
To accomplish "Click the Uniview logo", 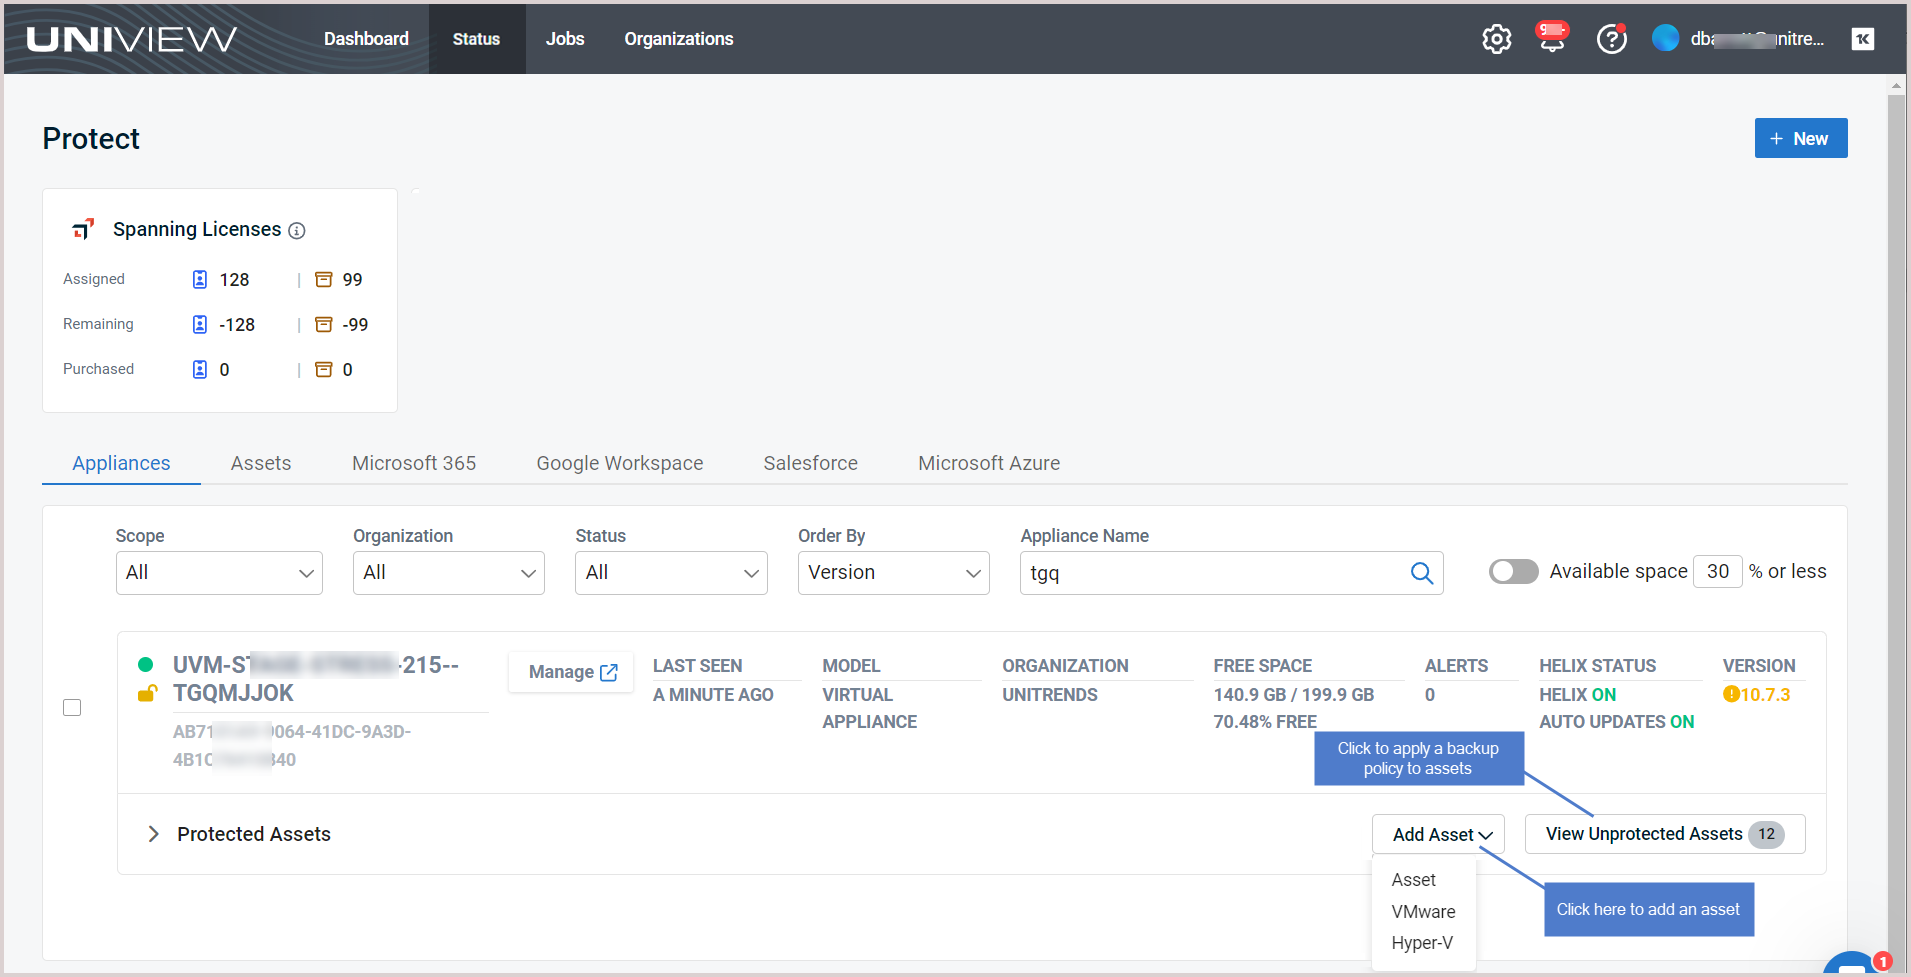I will point(131,39).
